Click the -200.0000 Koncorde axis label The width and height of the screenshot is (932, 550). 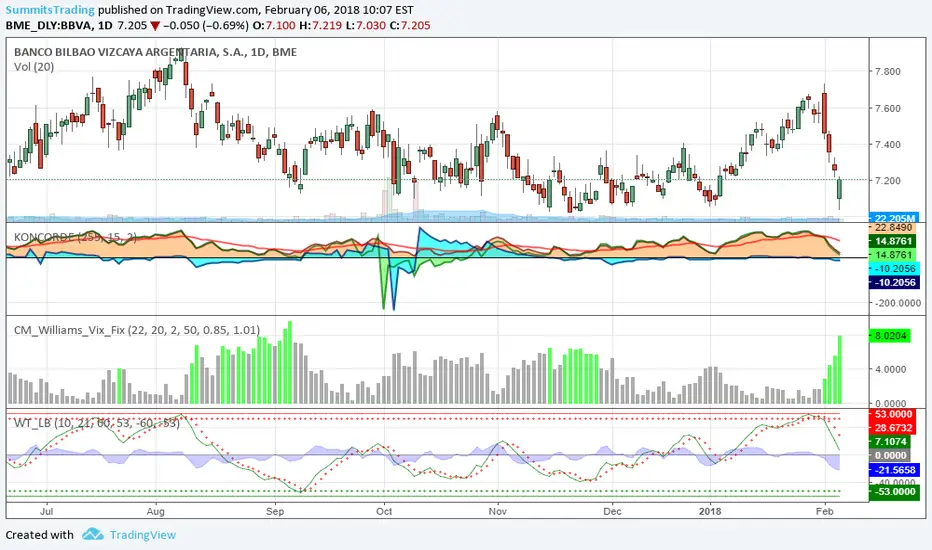pos(897,303)
